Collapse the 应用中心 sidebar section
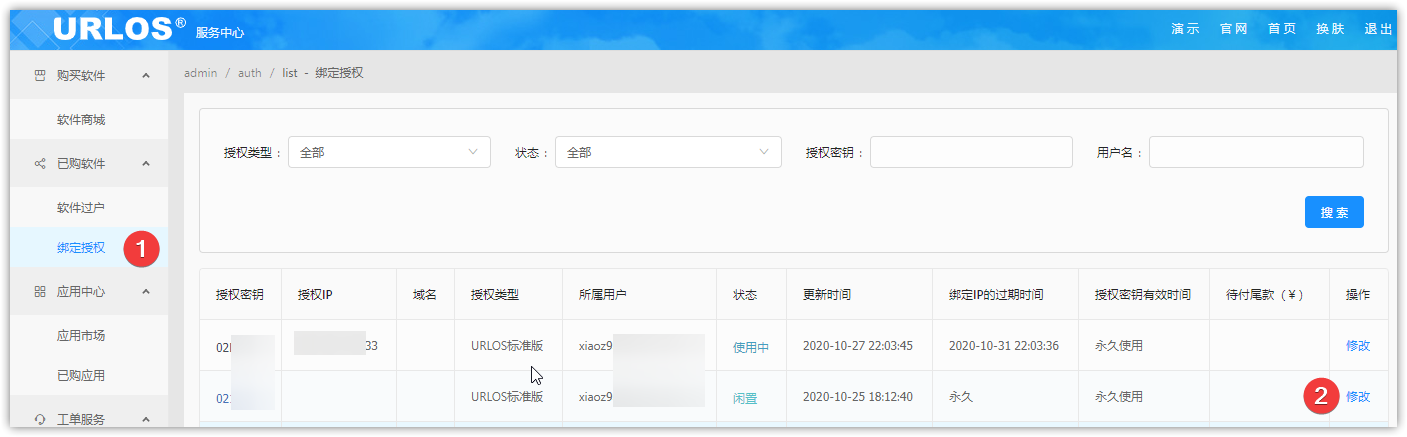Image resolution: width=1407 pixels, height=437 pixels. [146, 292]
